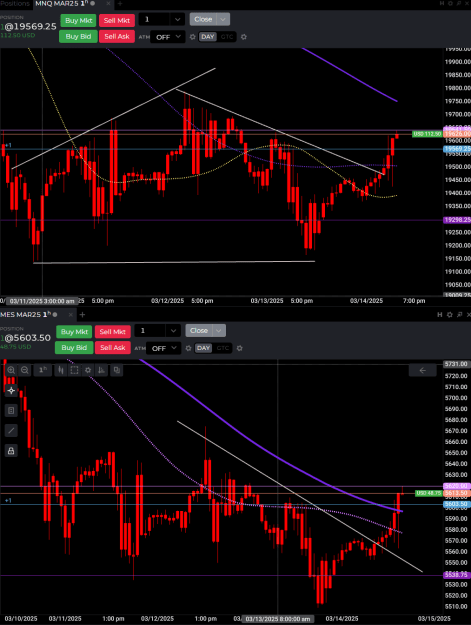Select the dashed rectangle selection tool
Viewport: 471px width, 625px height.
(x=74, y=370)
